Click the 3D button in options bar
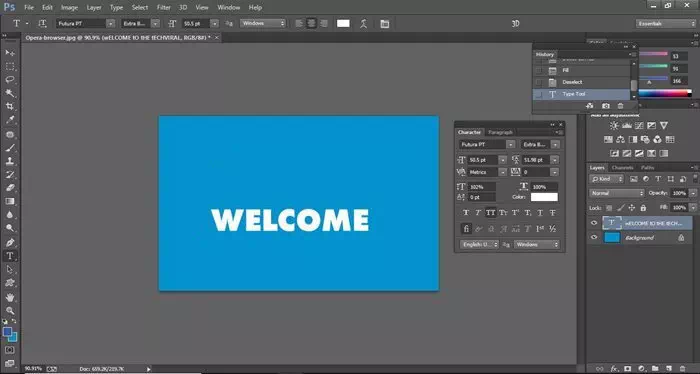The height and width of the screenshot is (374, 700). [515, 24]
